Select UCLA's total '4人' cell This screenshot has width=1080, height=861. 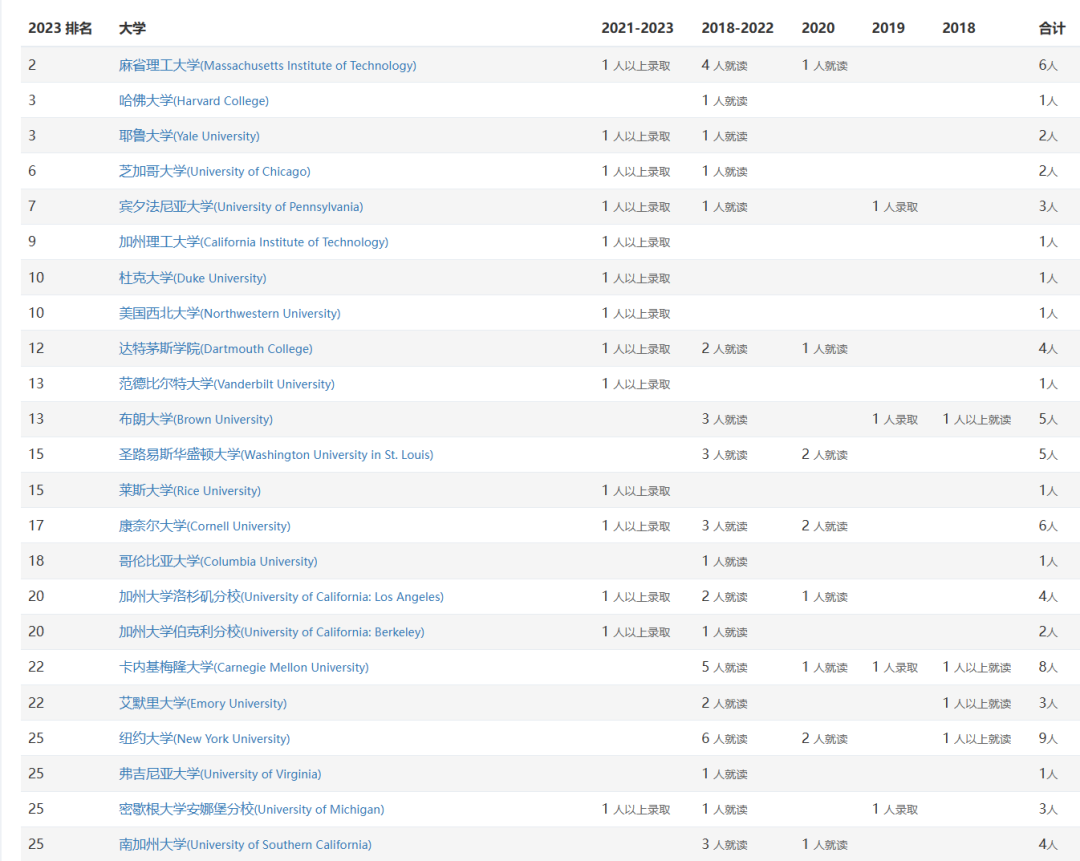1048,597
